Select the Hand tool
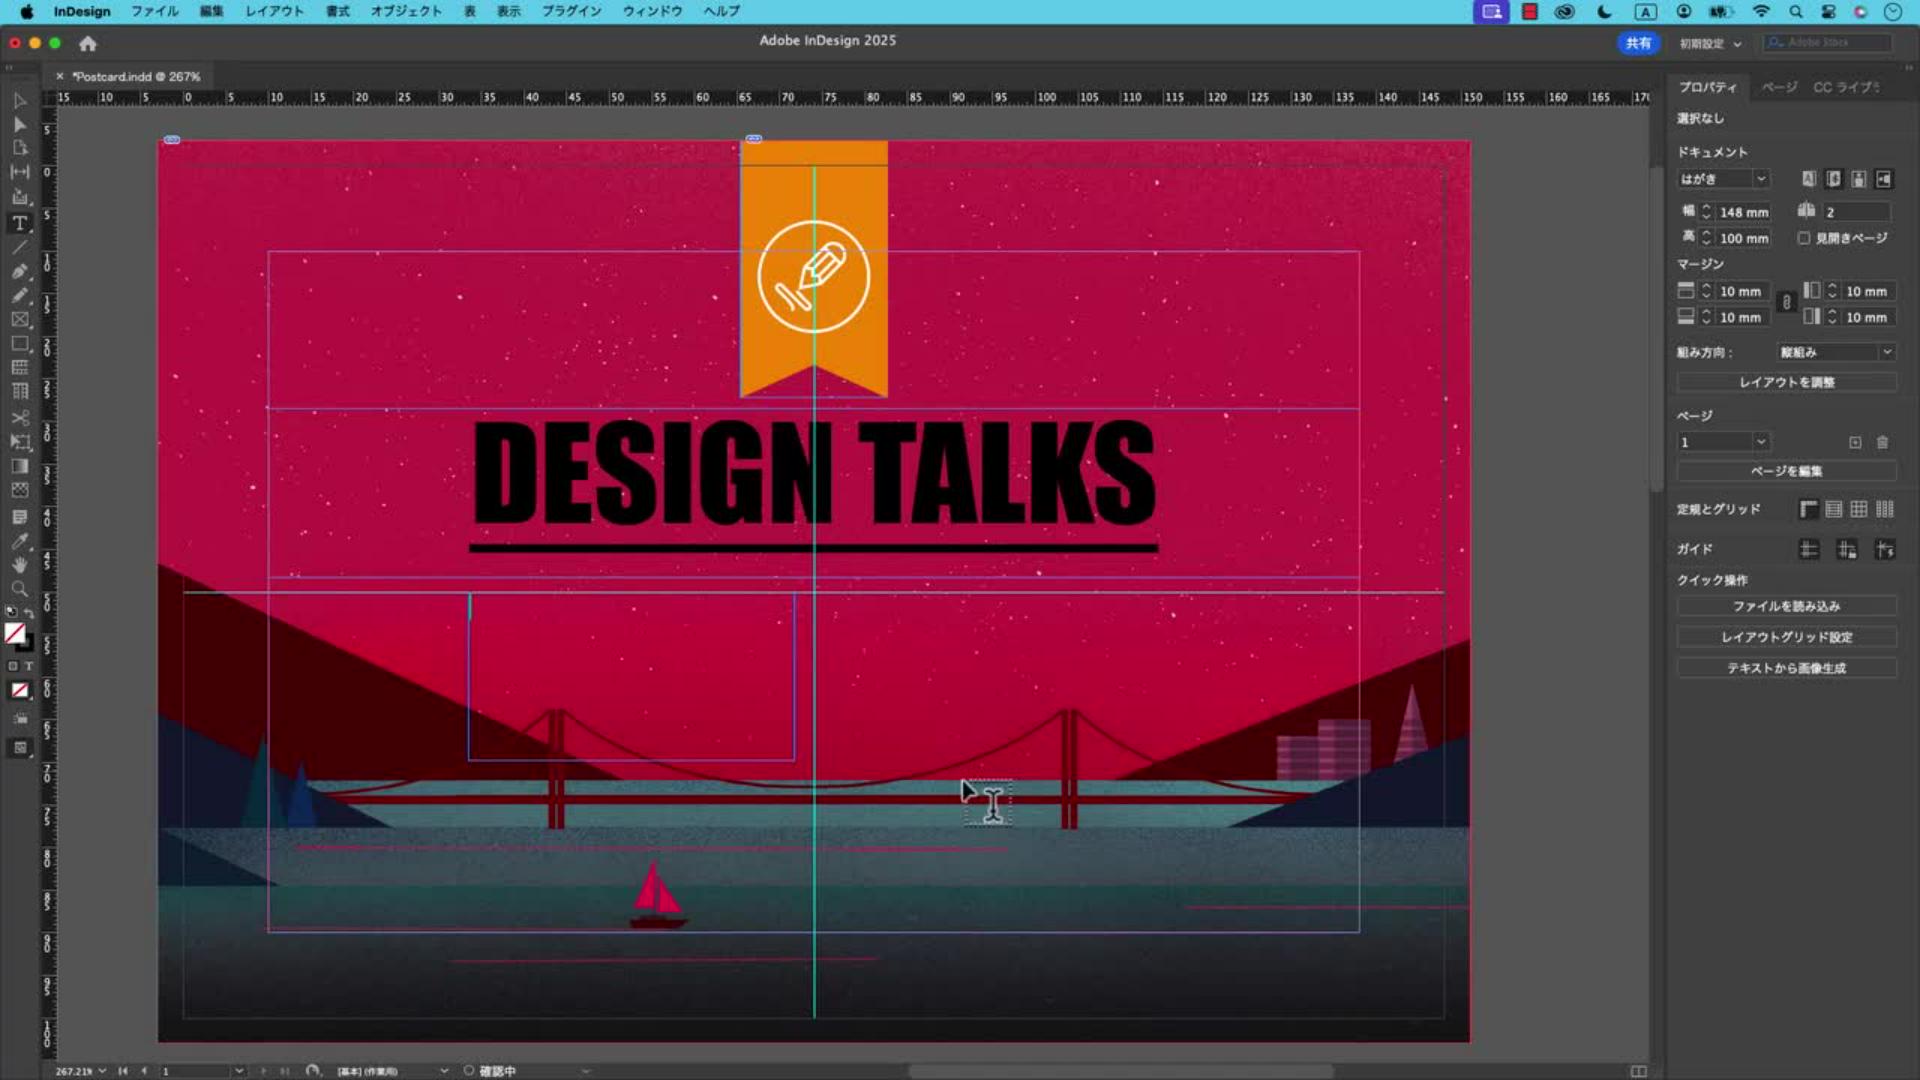The width and height of the screenshot is (1920, 1080). 19,565
